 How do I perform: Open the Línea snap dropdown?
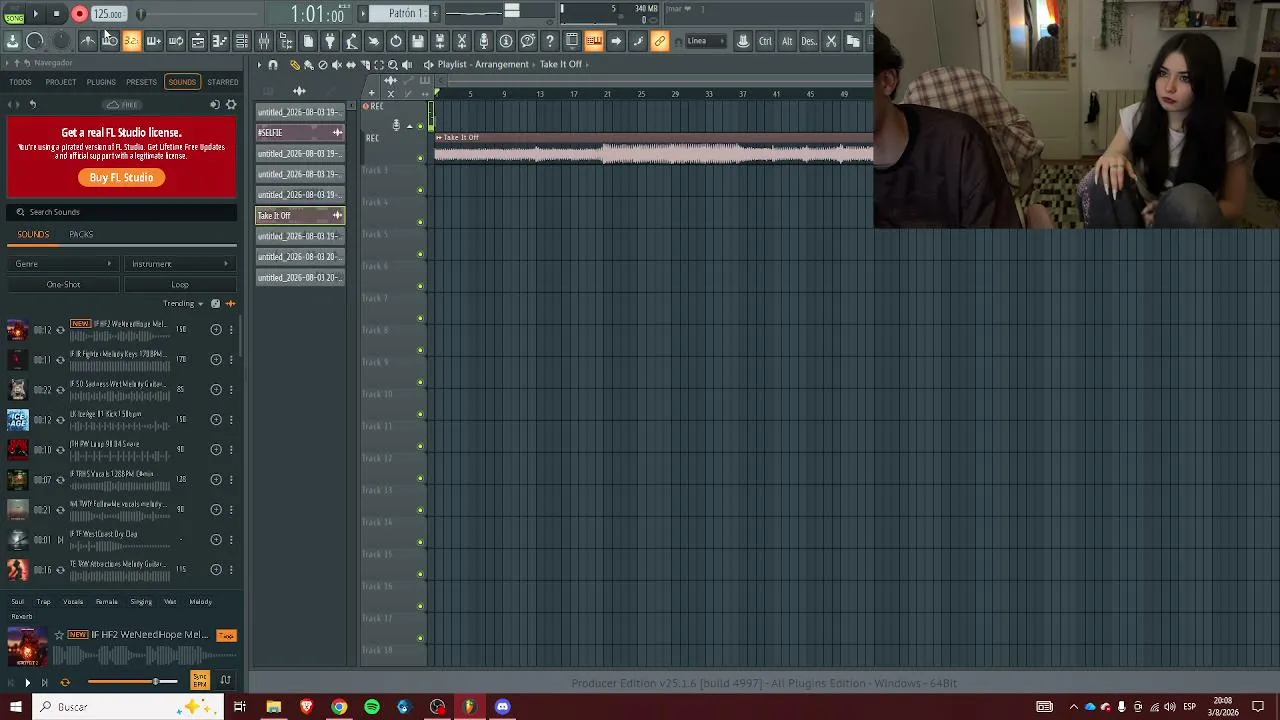[705, 41]
